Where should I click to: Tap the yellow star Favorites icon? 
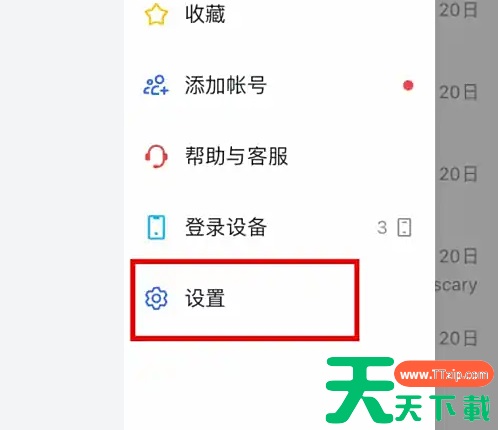[x=156, y=15]
